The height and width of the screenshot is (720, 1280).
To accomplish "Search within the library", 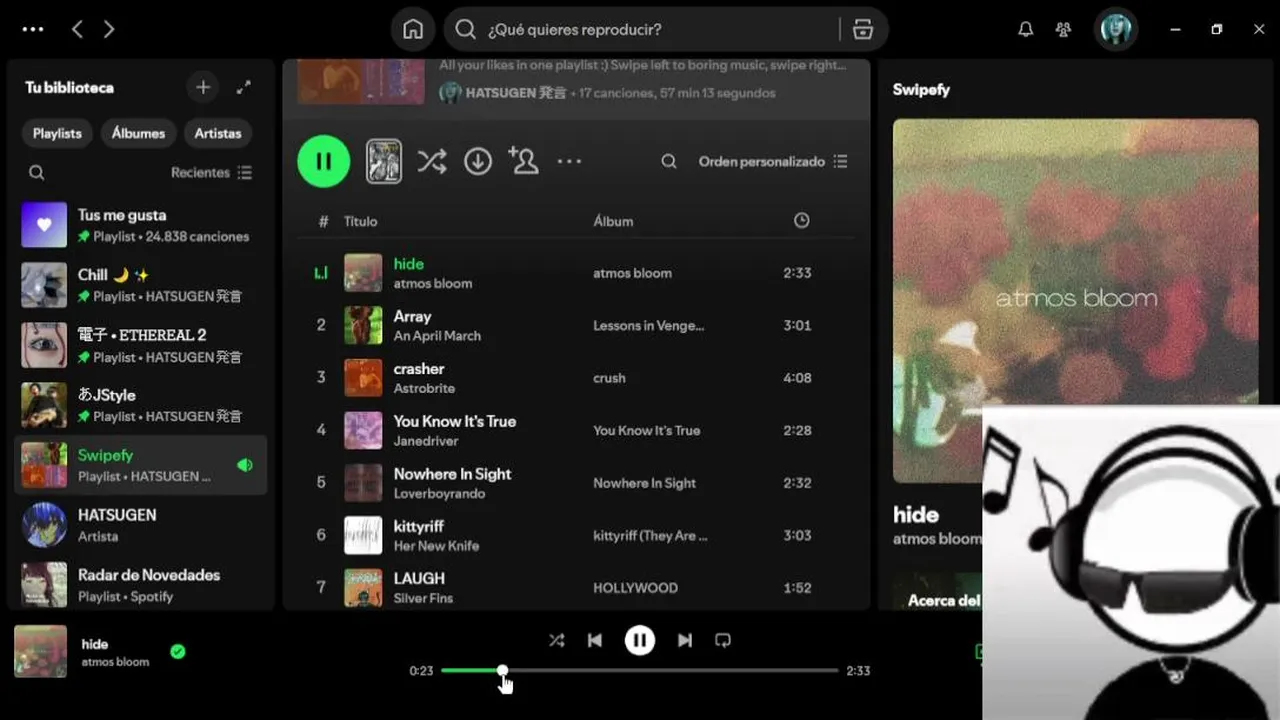I will pyautogui.click(x=36, y=172).
